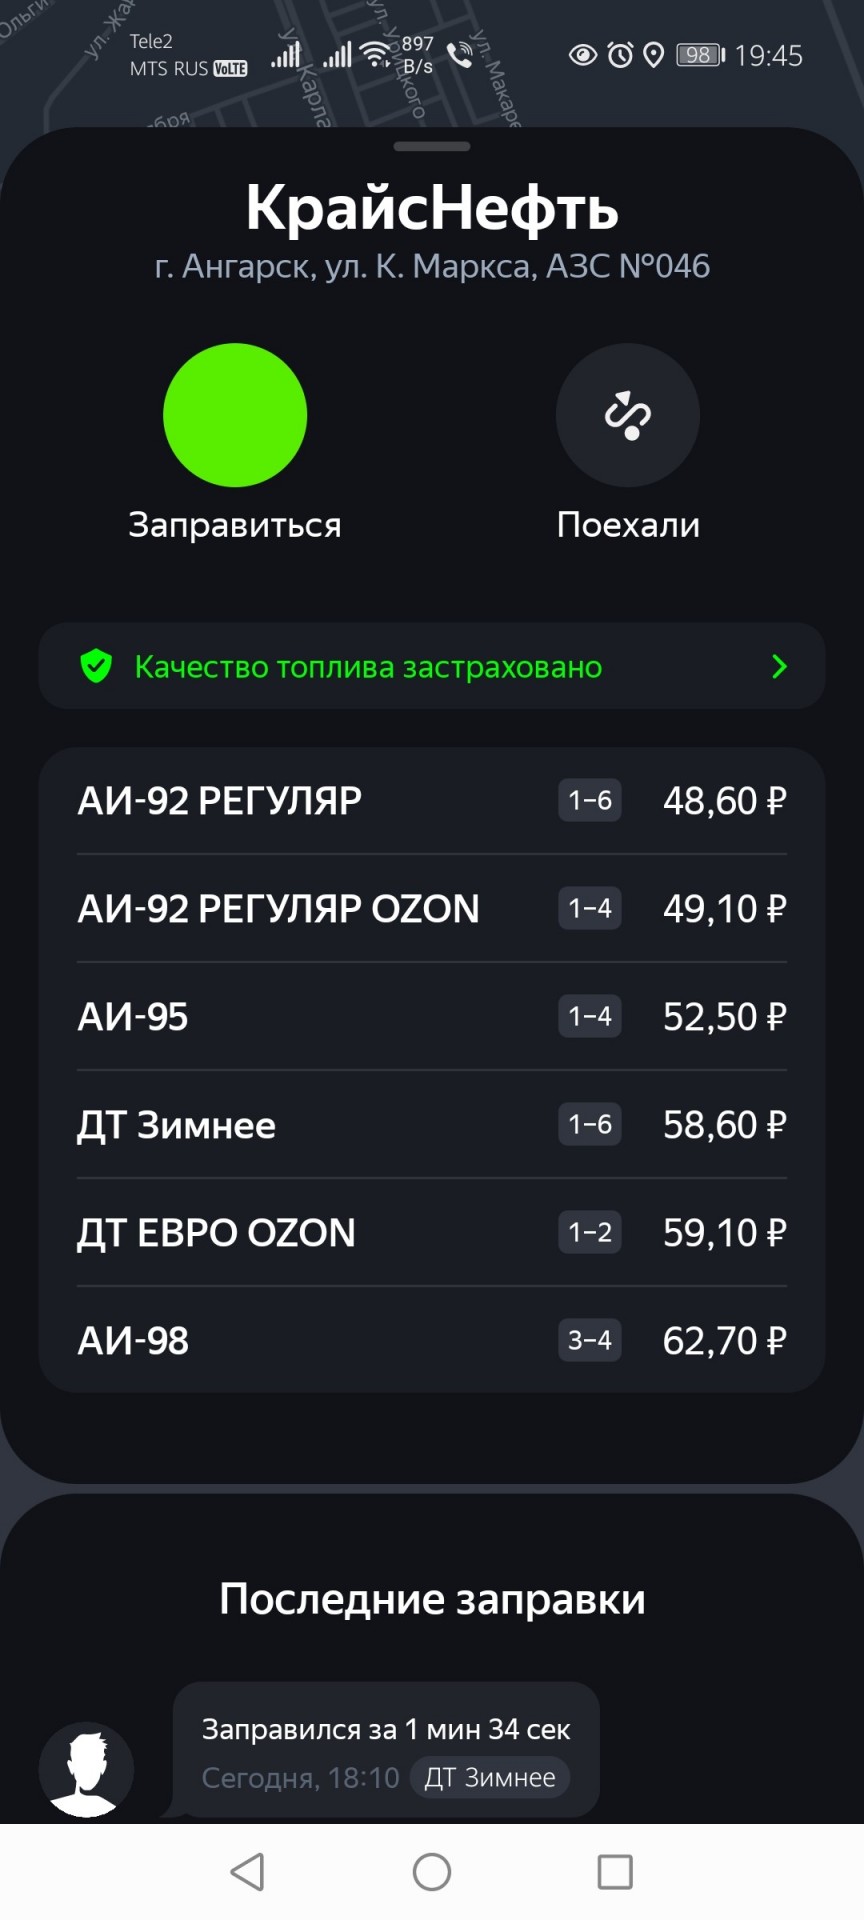Tap the user avatar in Последние заправки

point(86,1769)
